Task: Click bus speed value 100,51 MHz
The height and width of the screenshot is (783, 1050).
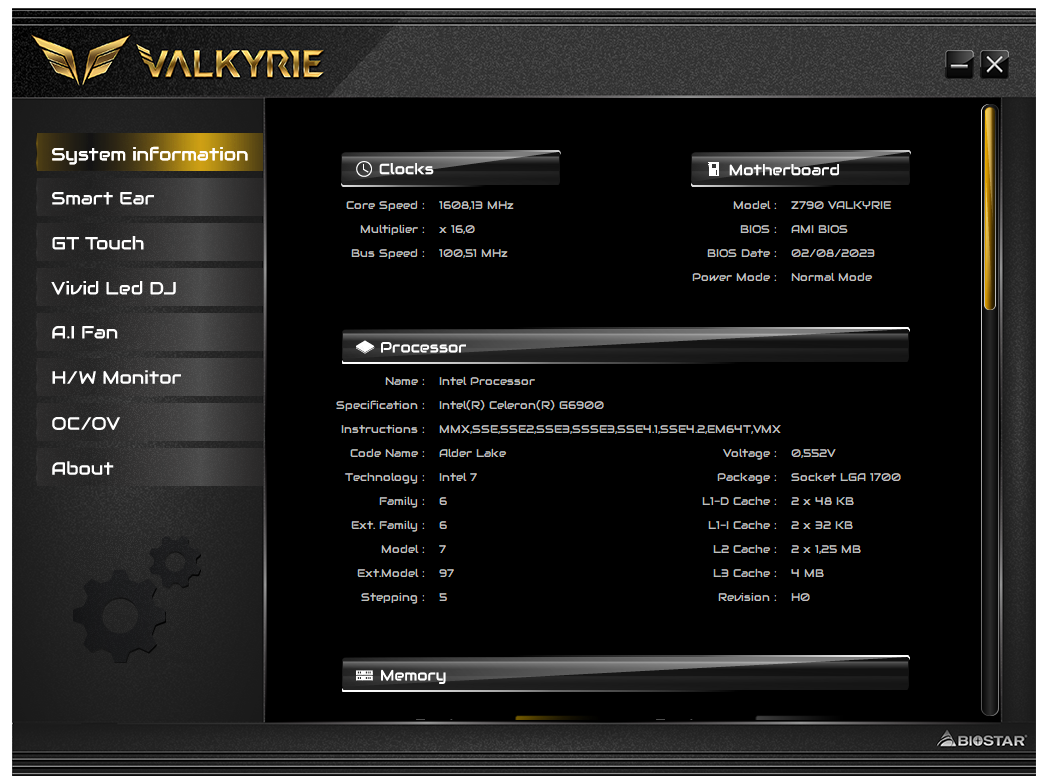Action: pyautogui.click(x=473, y=253)
